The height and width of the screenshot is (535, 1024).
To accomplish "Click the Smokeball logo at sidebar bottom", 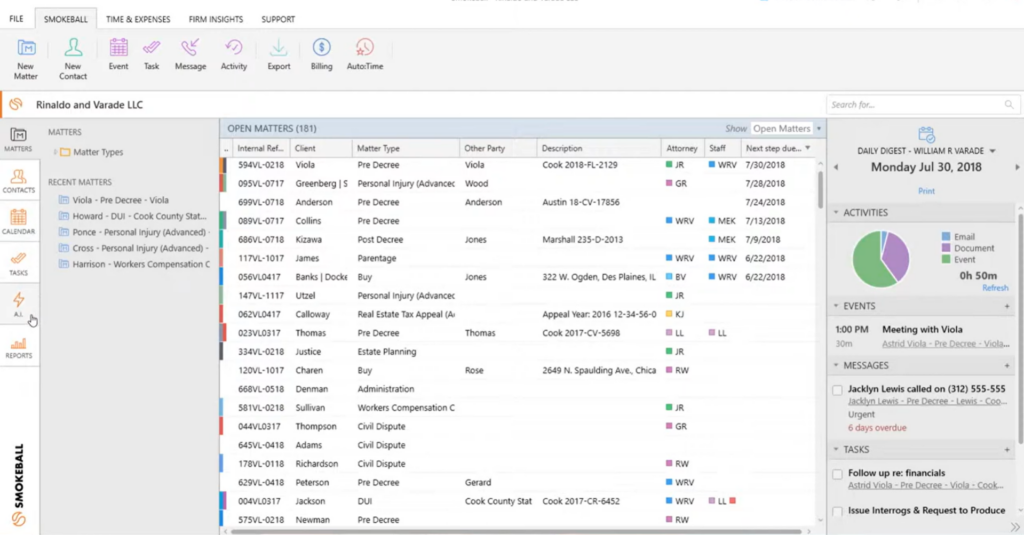I will [x=18, y=519].
